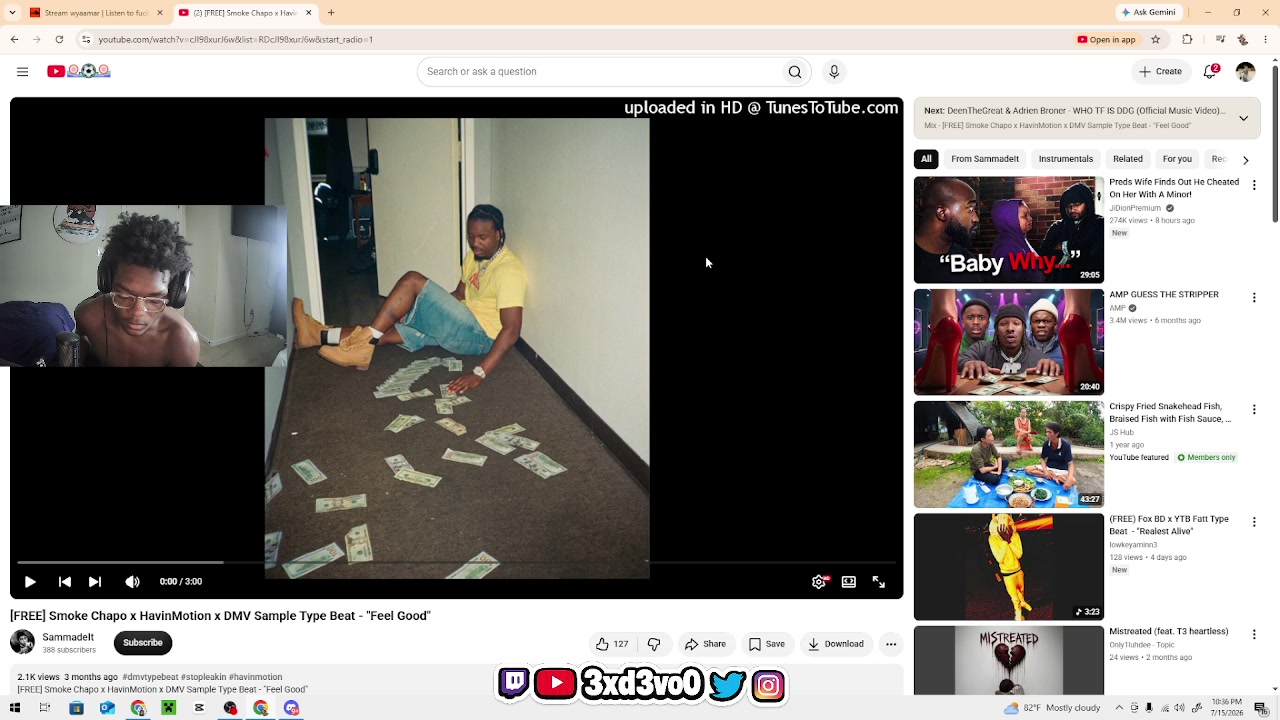Open Outlook from taskbar
Screen dimensions: 1280x720
[107, 708]
